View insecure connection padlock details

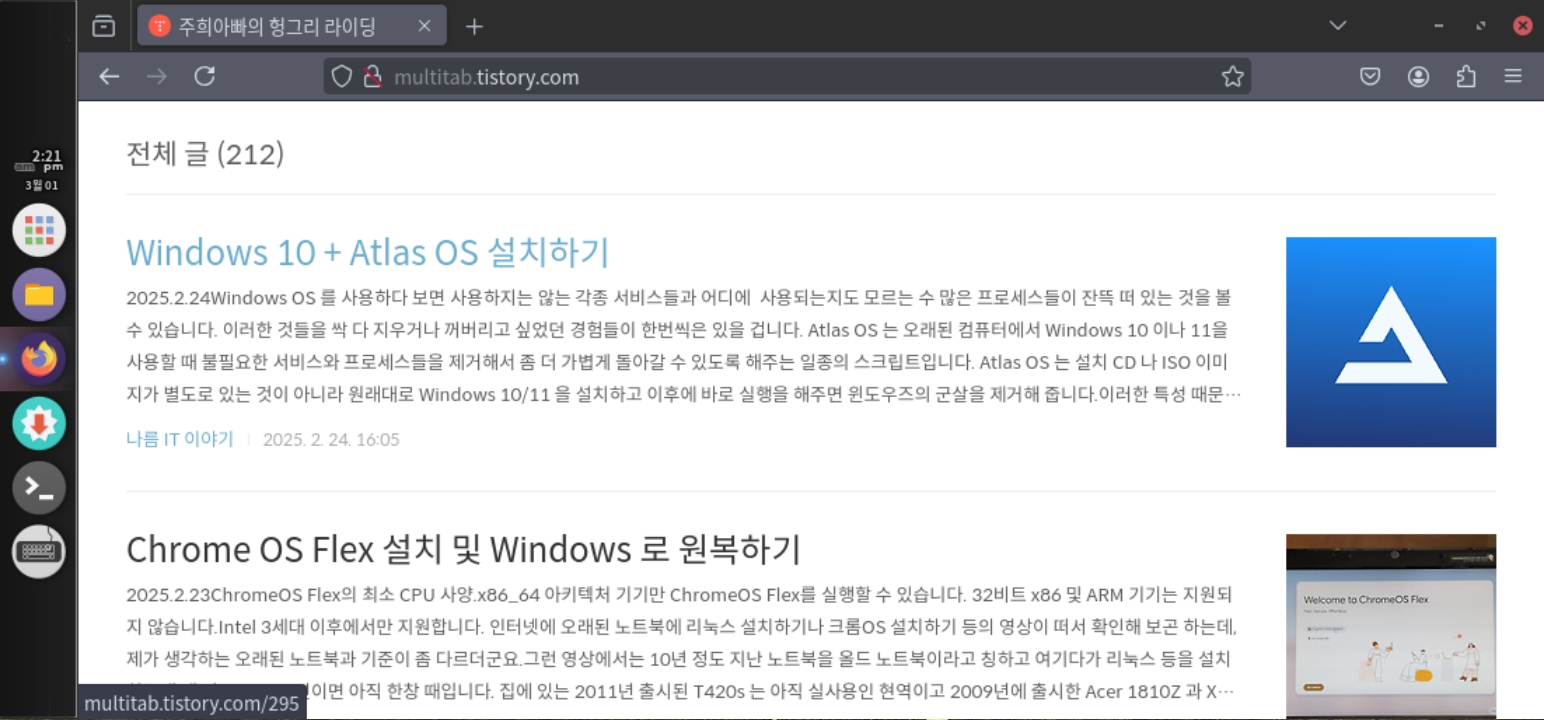coord(372,77)
